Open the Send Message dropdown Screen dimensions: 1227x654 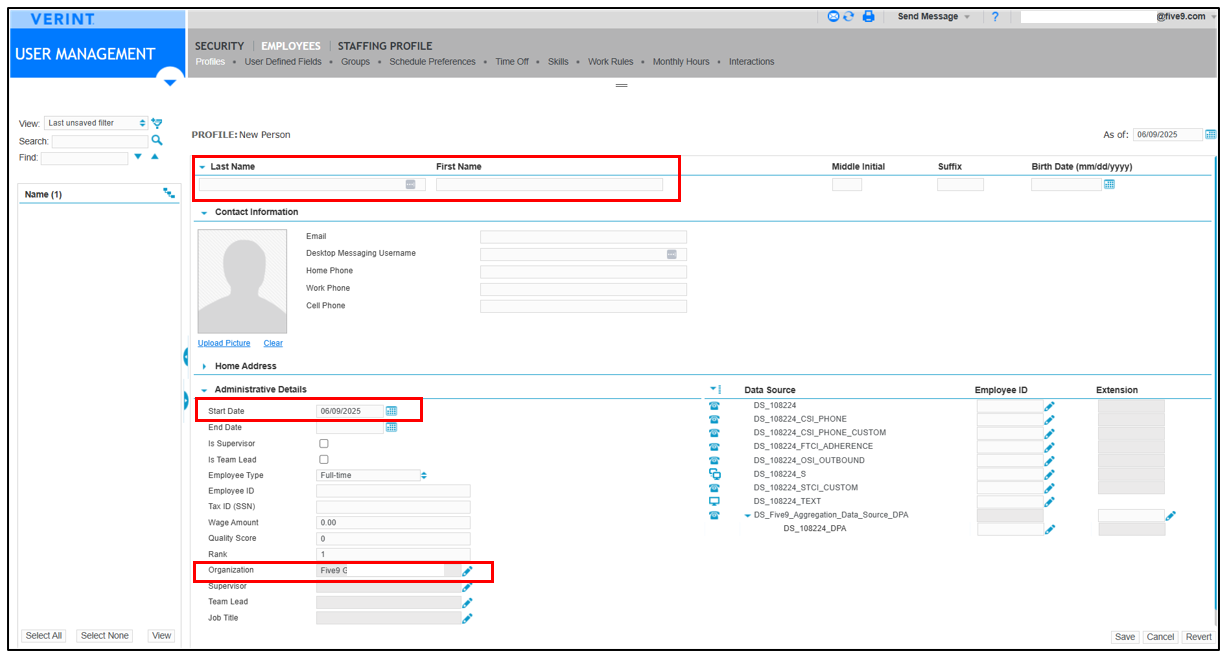point(933,17)
